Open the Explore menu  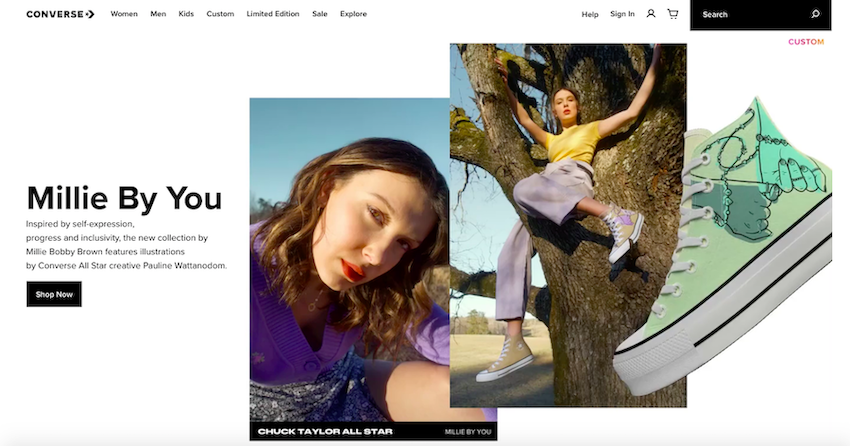click(353, 14)
